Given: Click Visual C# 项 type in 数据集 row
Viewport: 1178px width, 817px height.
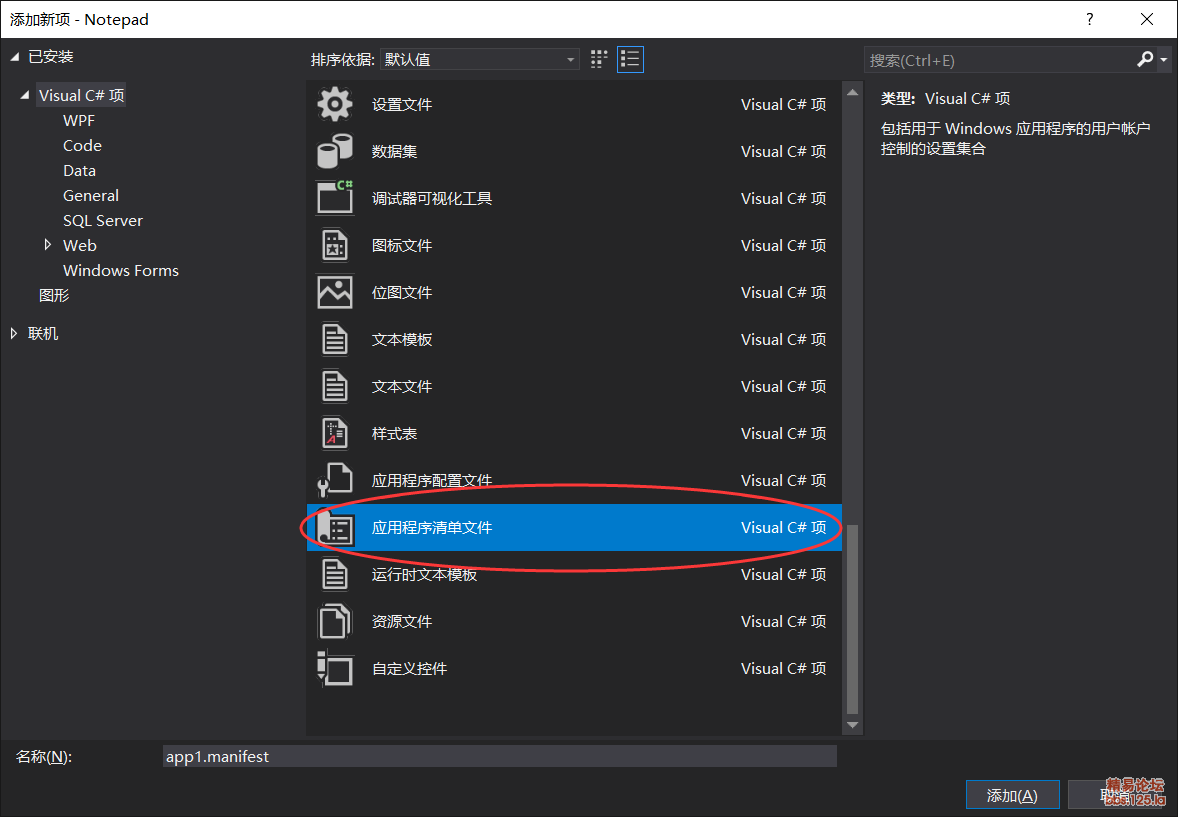Looking at the screenshot, I should pyautogui.click(x=784, y=151).
